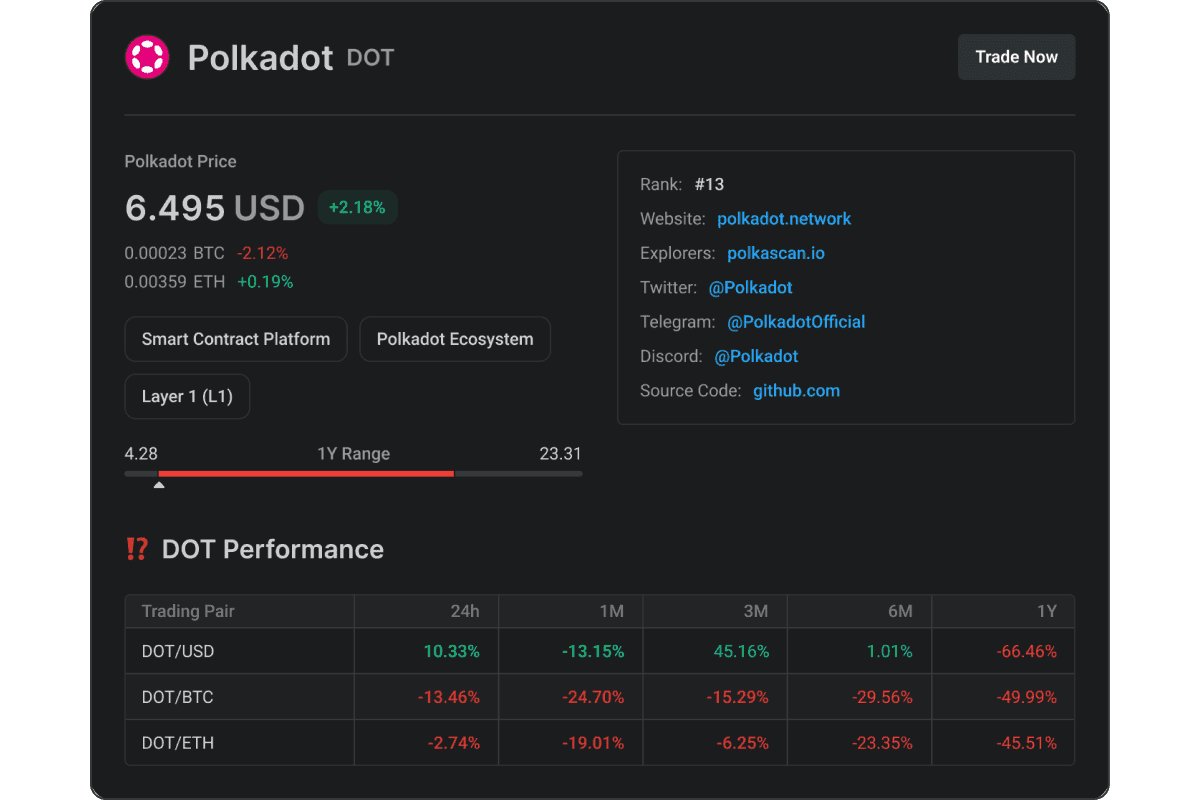Viewport: 1200px width, 800px height.
Task: Click the DOT Performance heading
Action: [x=272, y=549]
